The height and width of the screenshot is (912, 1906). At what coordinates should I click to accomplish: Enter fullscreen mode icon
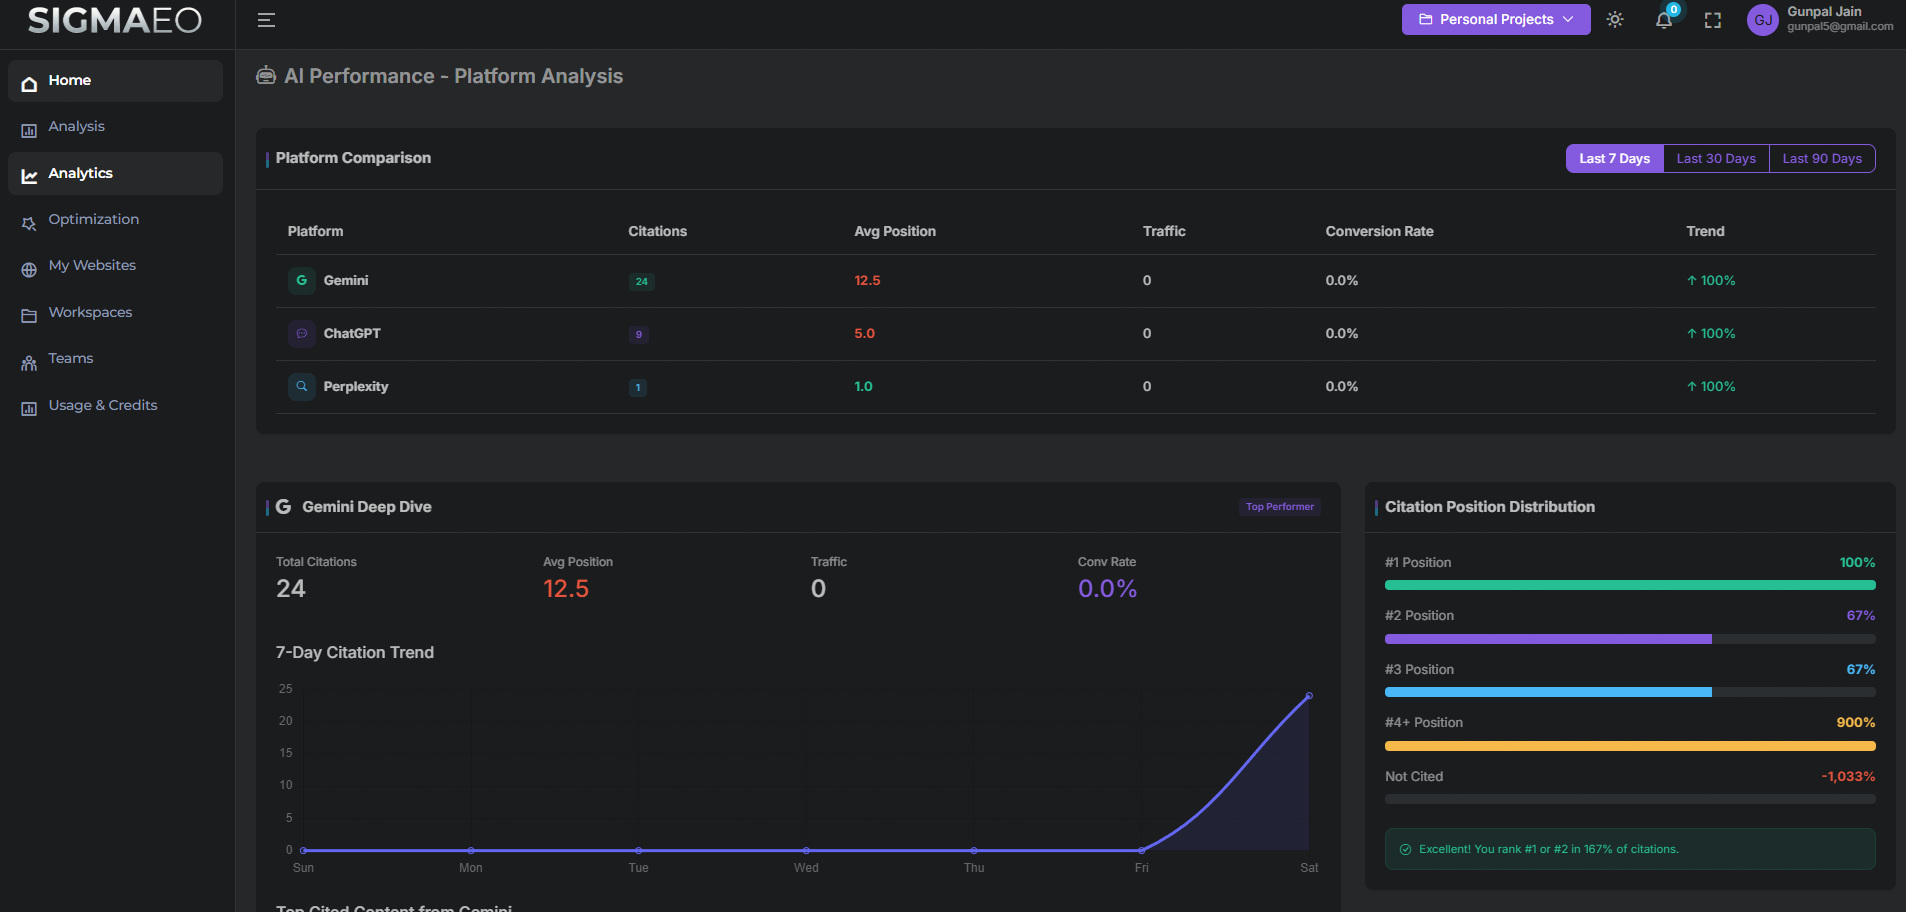coord(1713,20)
